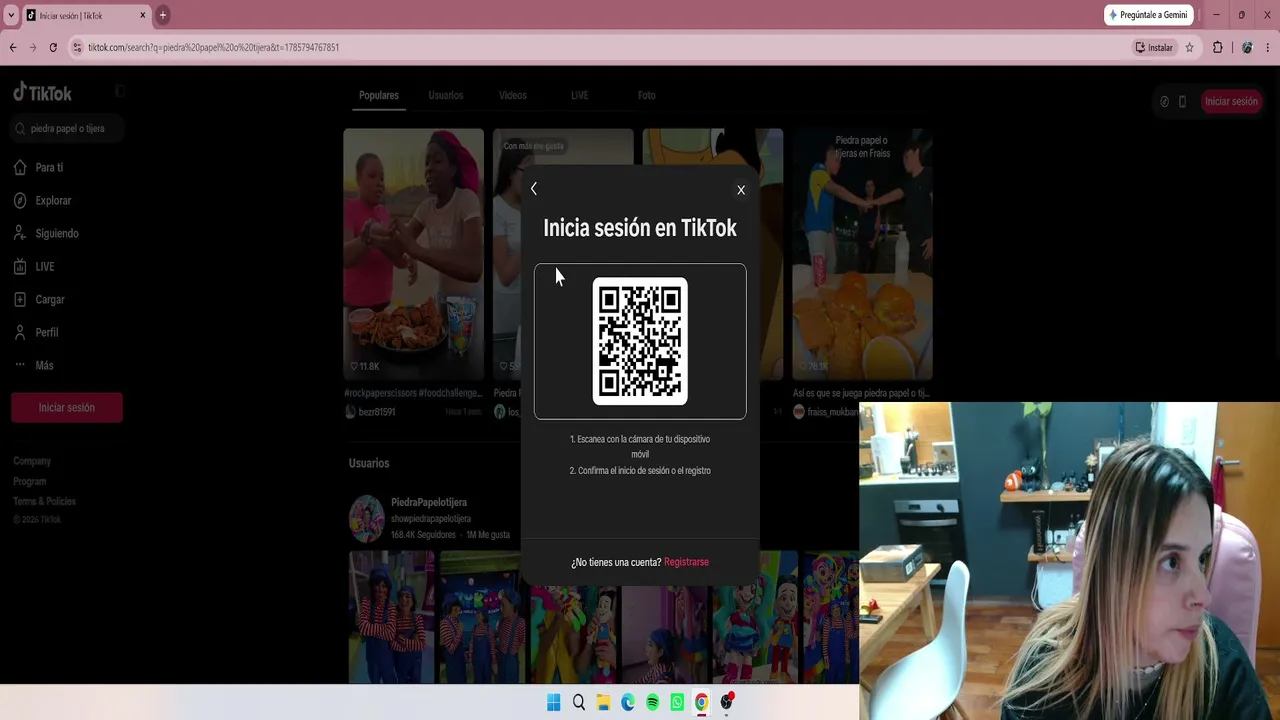
Task: Click the TikTok coin icon in header
Action: pyautogui.click(x=1164, y=101)
